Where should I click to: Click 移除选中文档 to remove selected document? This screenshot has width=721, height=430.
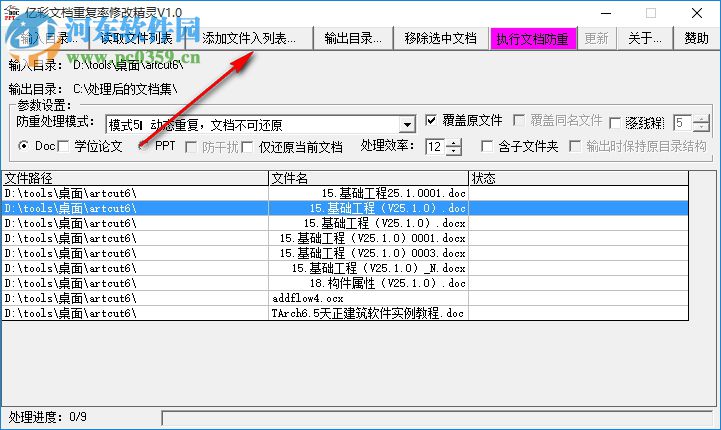click(441, 39)
